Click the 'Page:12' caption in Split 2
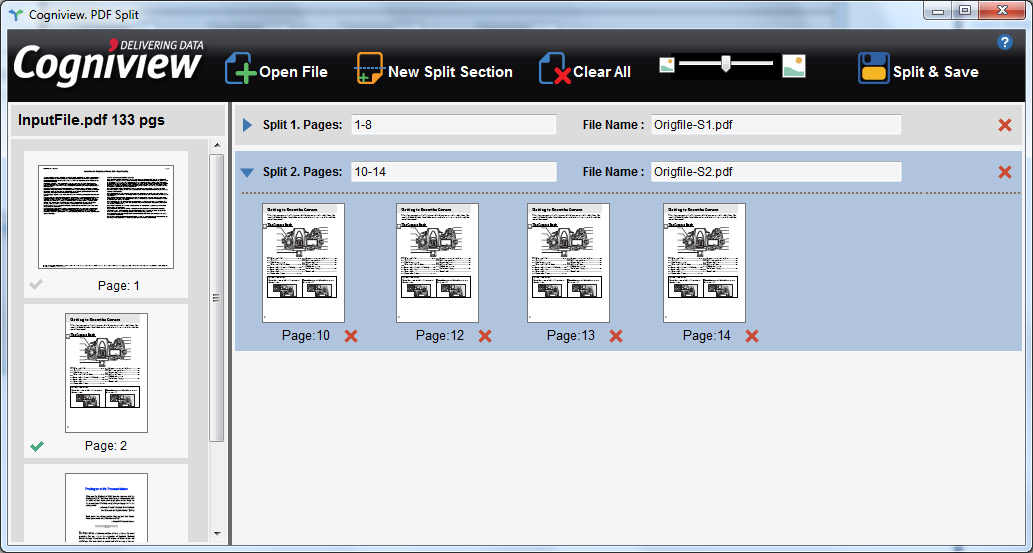The image size is (1033, 553). point(440,335)
